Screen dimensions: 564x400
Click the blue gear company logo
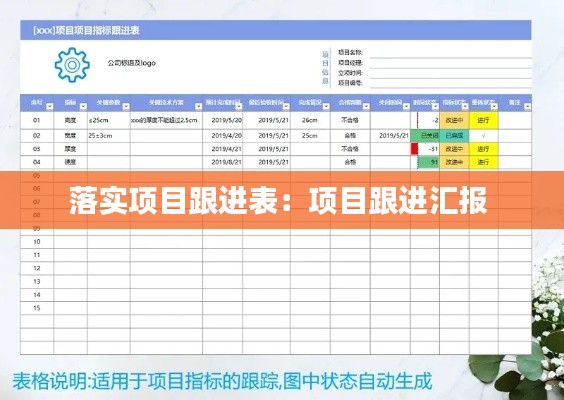tap(72, 65)
